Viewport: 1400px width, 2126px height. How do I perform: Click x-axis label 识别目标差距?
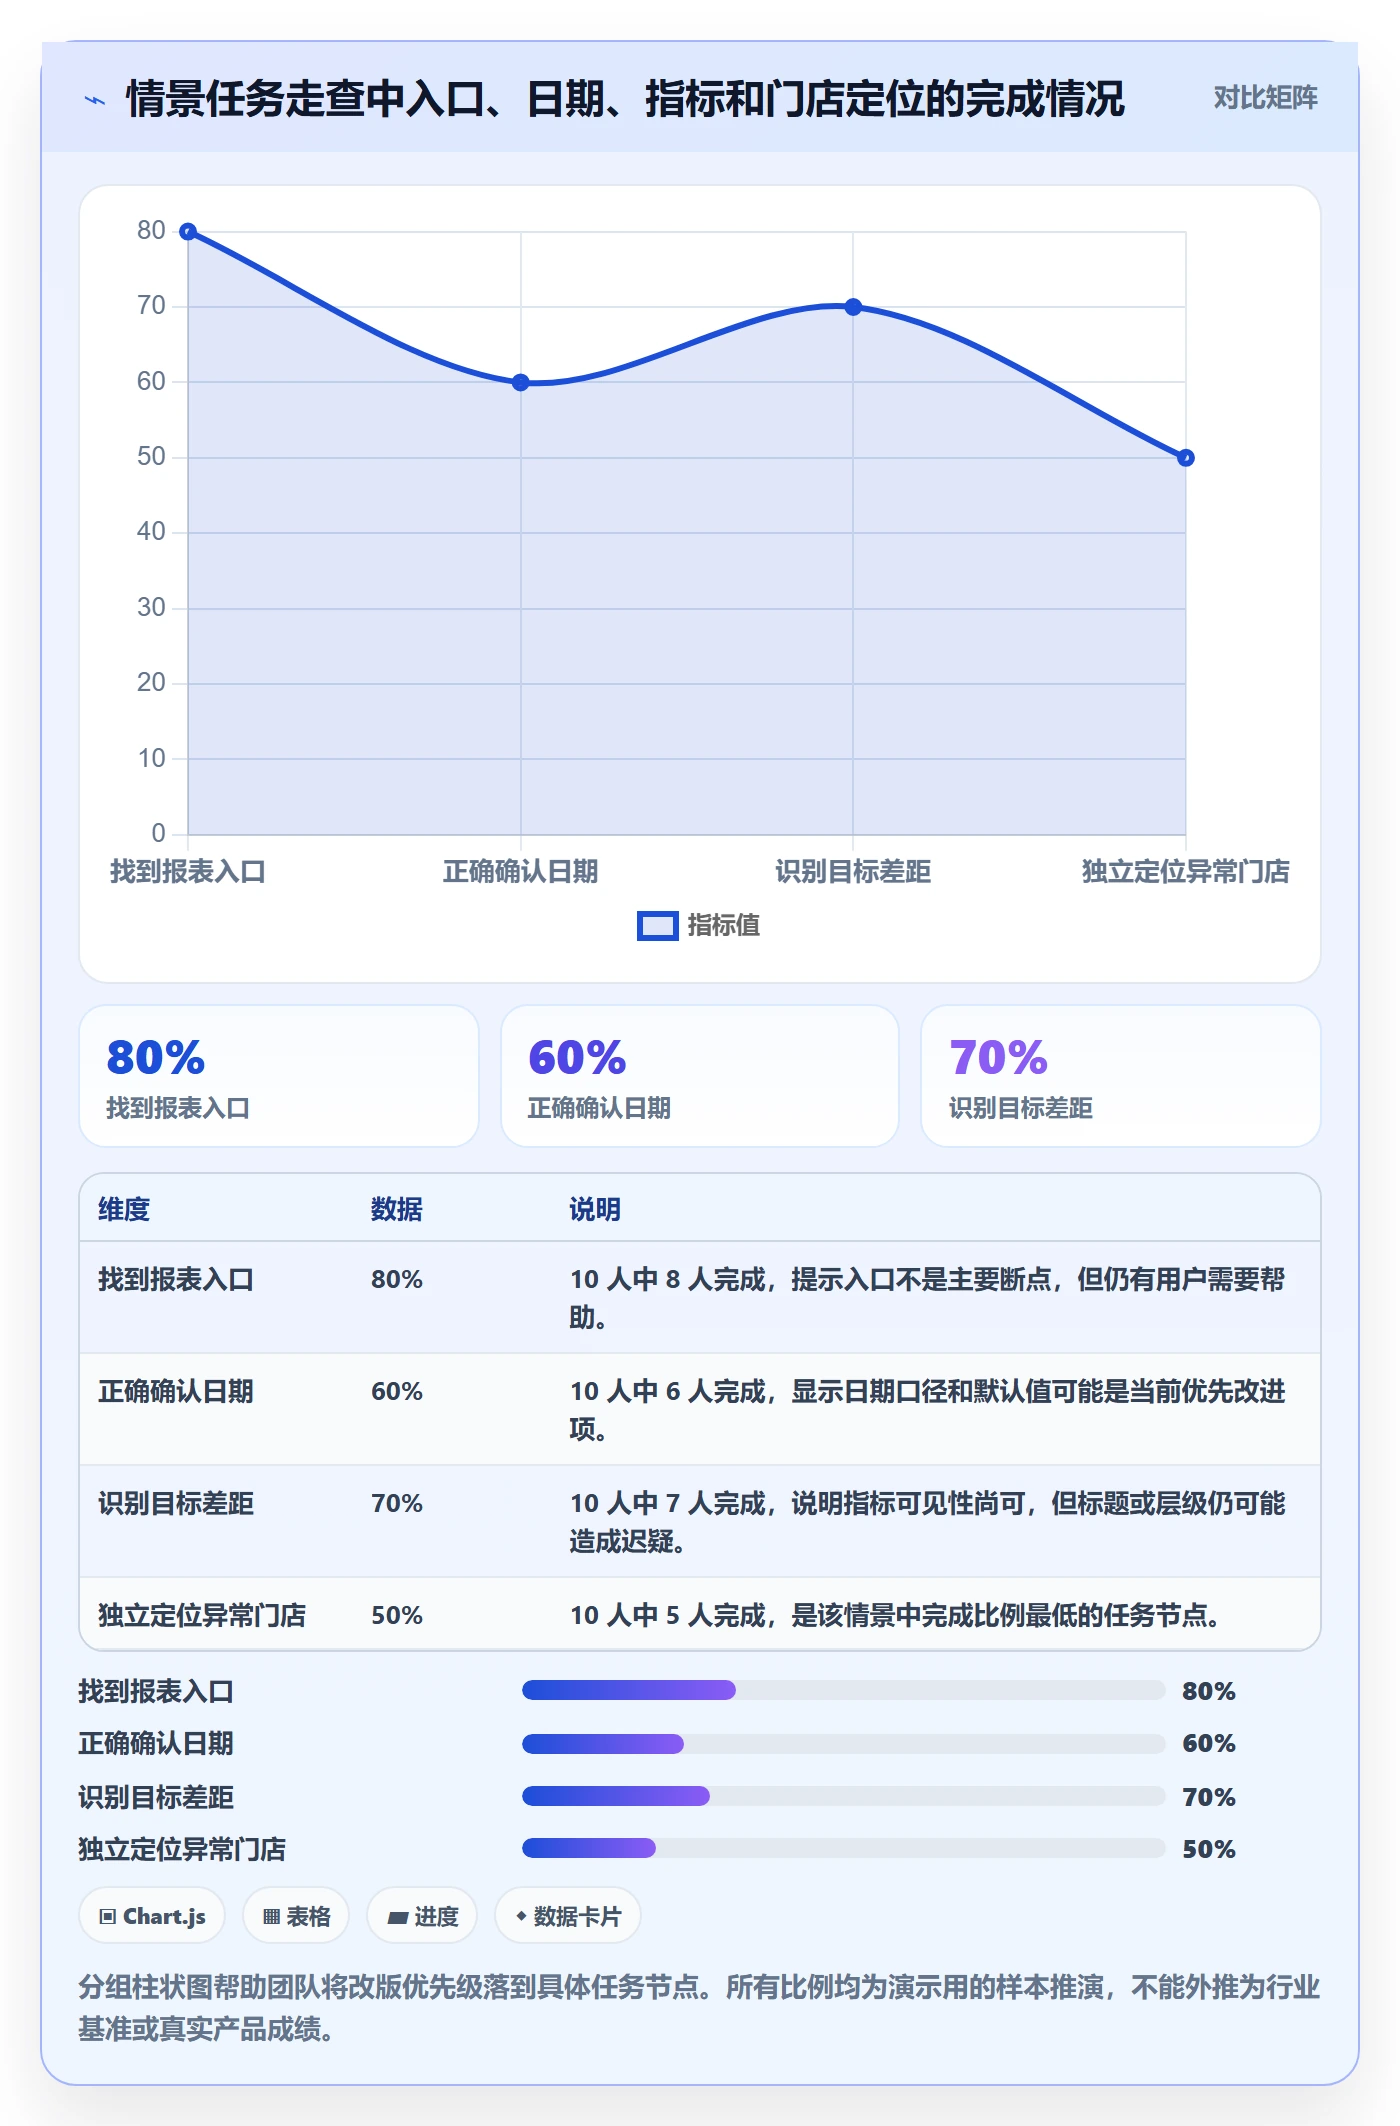click(x=853, y=871)
